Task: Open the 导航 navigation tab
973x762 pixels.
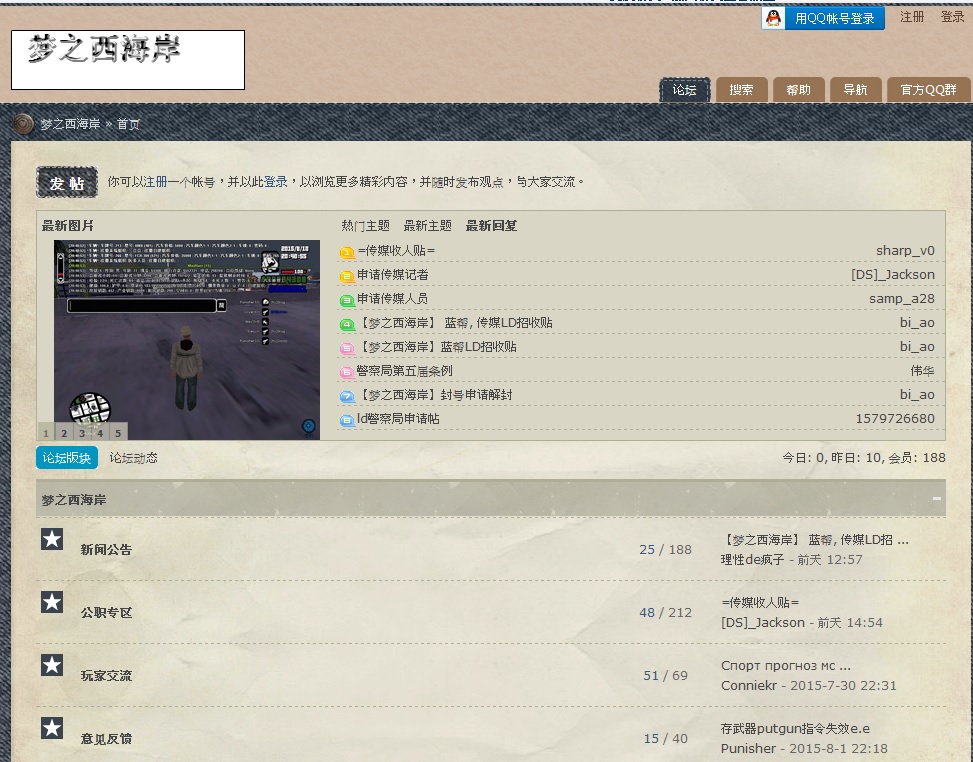Action: [855, 90]
